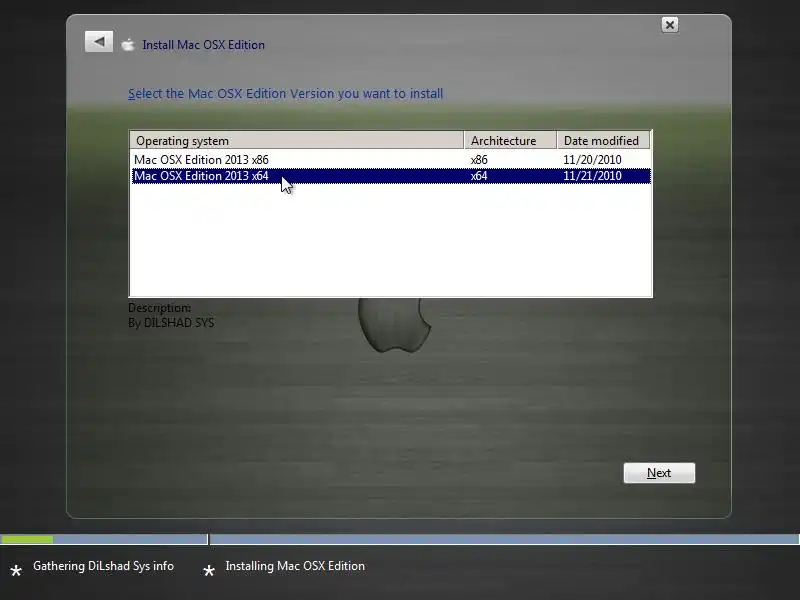Click the x64 architecture cell
This screenshot has width=800, height=600.
click(x=479, y=176)
